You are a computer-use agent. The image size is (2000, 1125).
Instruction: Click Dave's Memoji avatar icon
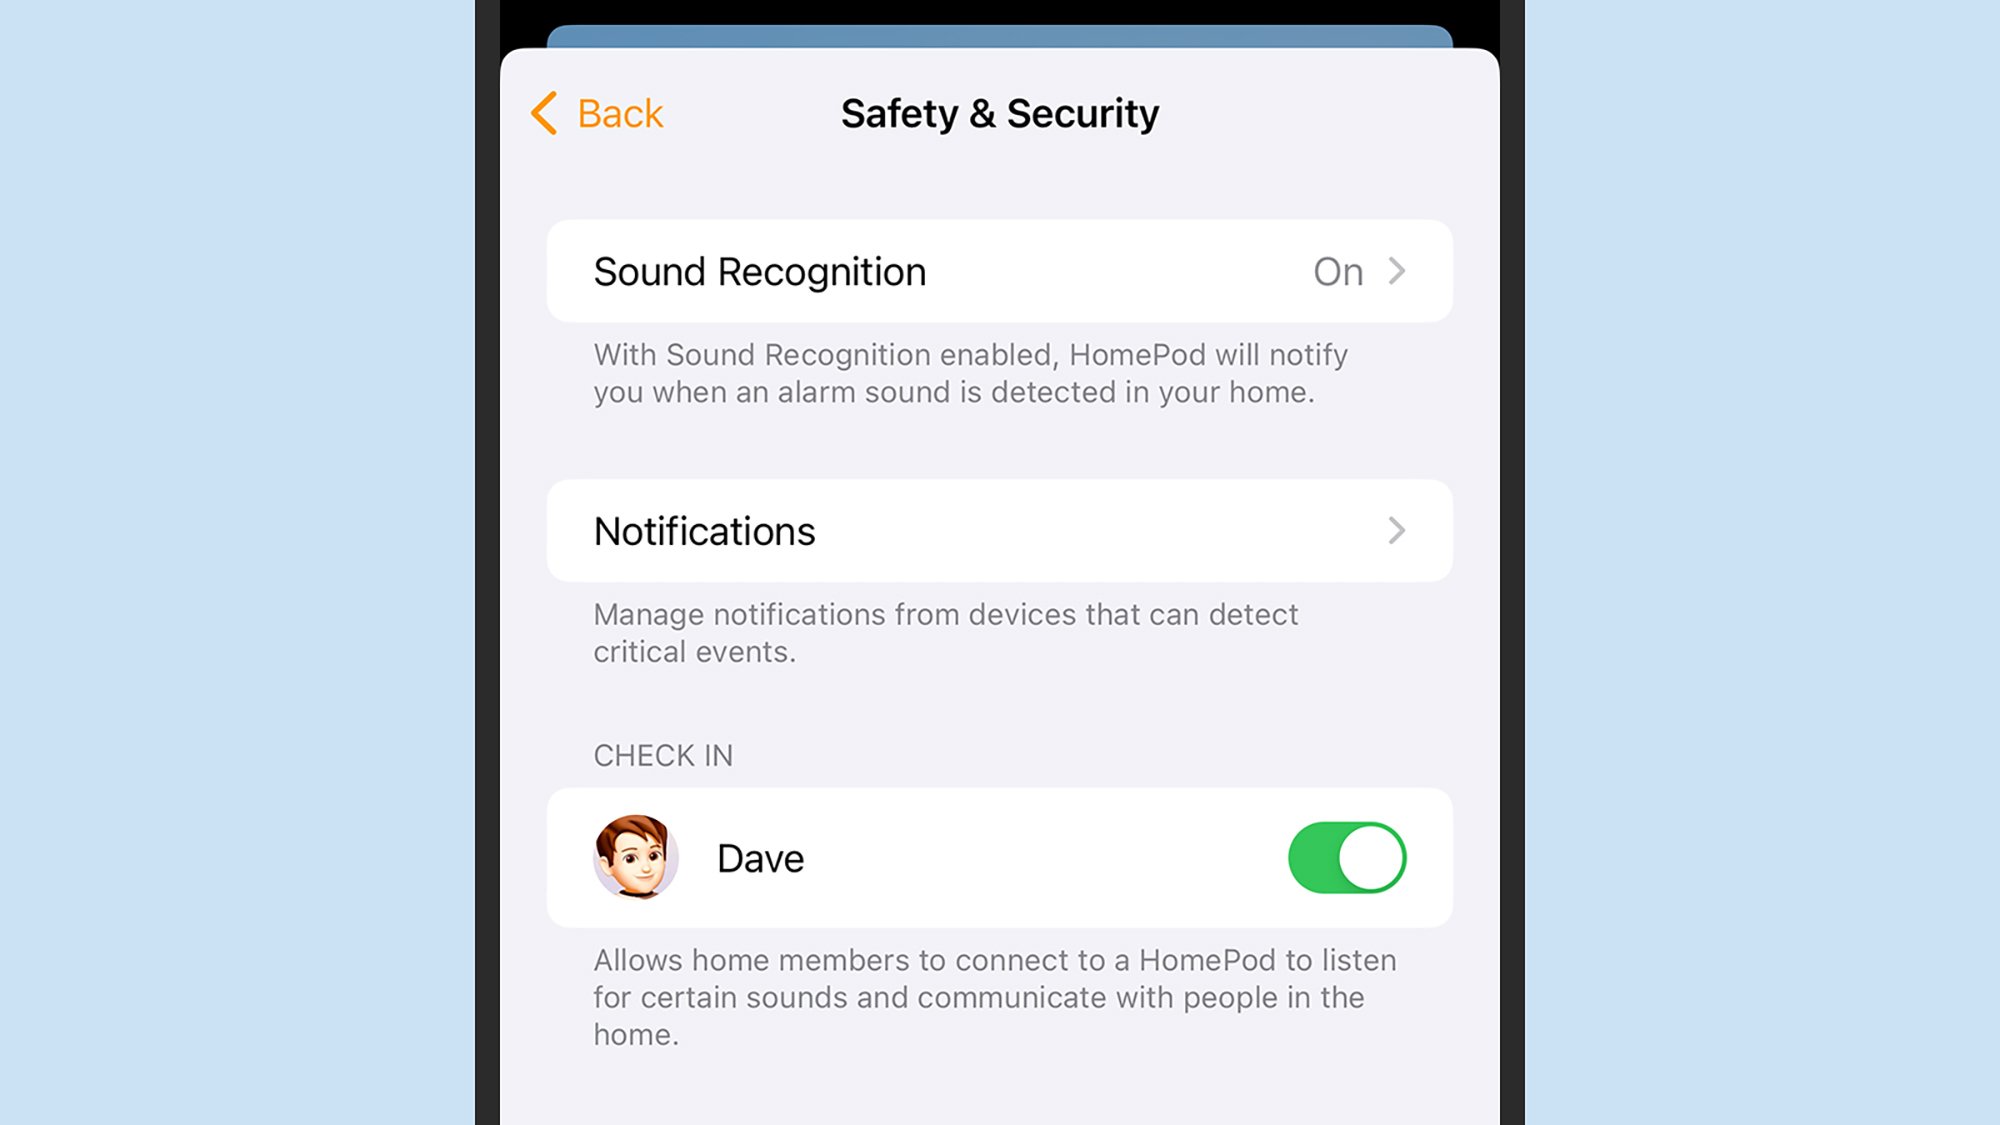tap(636, 857)
